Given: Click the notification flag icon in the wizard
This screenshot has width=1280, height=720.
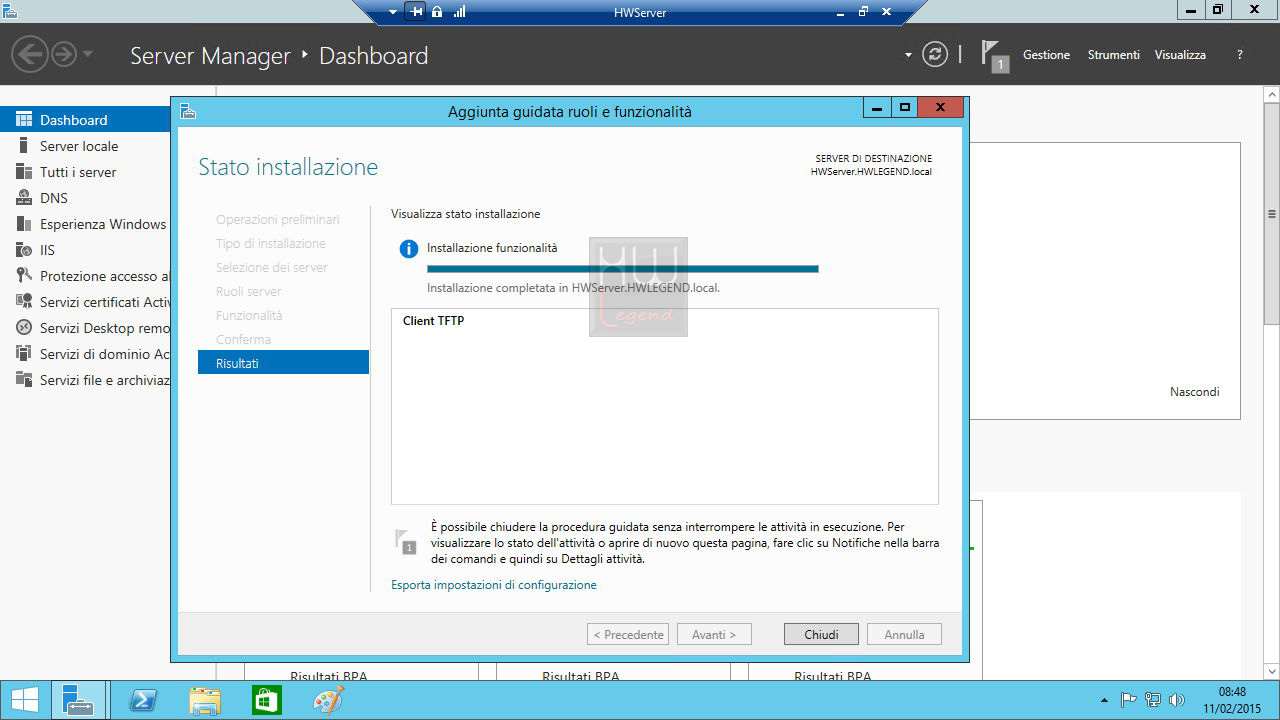Looking at the screenshot, I should [405, 541].
